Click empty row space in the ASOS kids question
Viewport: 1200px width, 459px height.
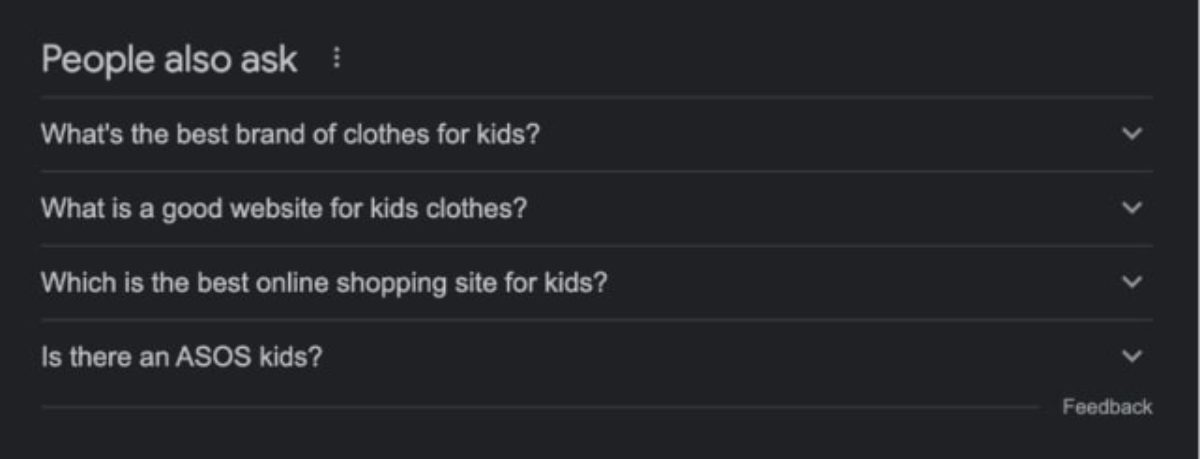[700, 356]
